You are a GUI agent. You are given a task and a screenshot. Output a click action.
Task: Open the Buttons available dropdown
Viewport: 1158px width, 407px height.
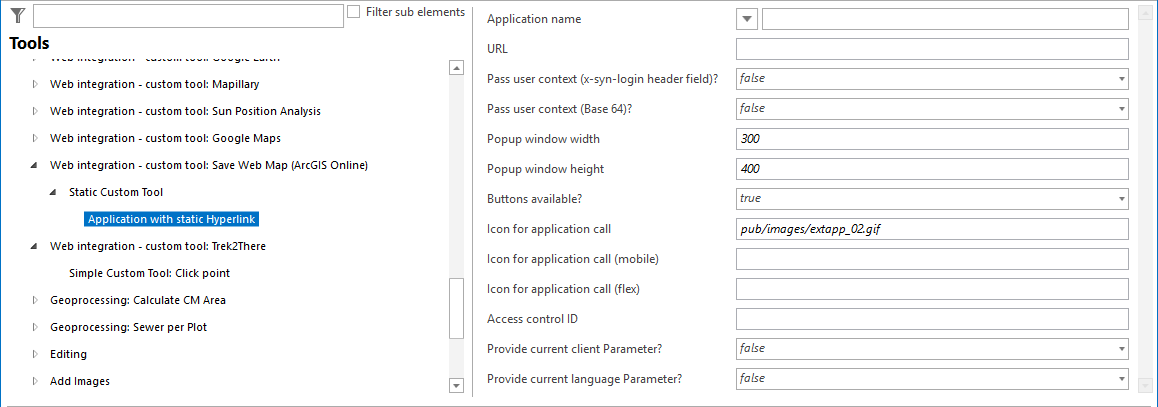1120,199
